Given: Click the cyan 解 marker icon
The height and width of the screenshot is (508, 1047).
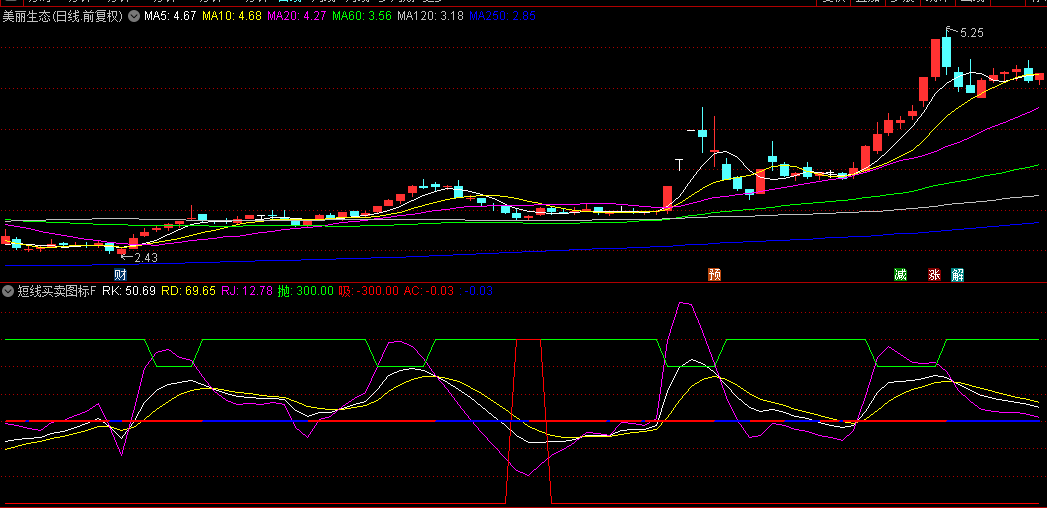Looking at the screenshot, I should click(x=958, y=275).
